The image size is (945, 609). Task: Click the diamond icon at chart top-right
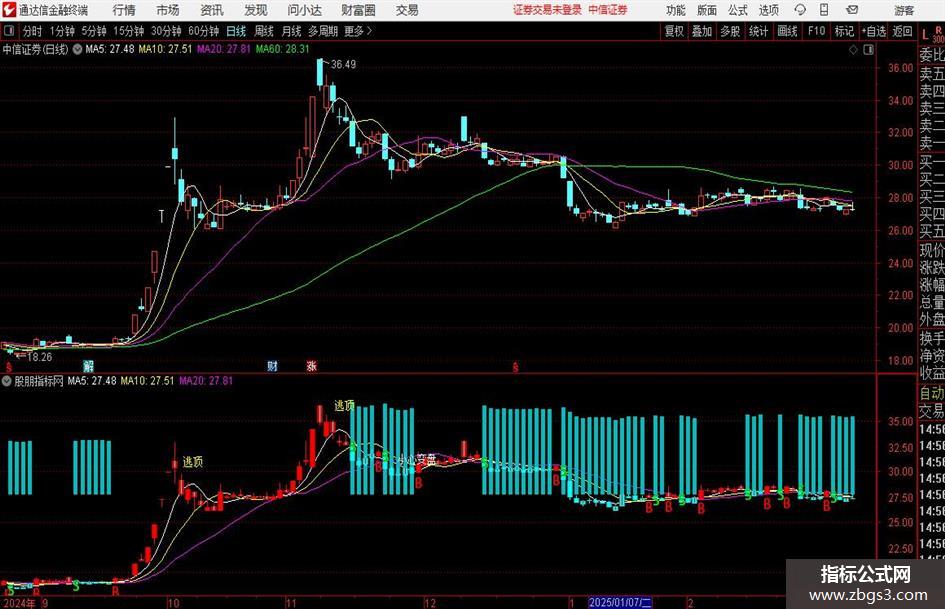tap(853, 50)
